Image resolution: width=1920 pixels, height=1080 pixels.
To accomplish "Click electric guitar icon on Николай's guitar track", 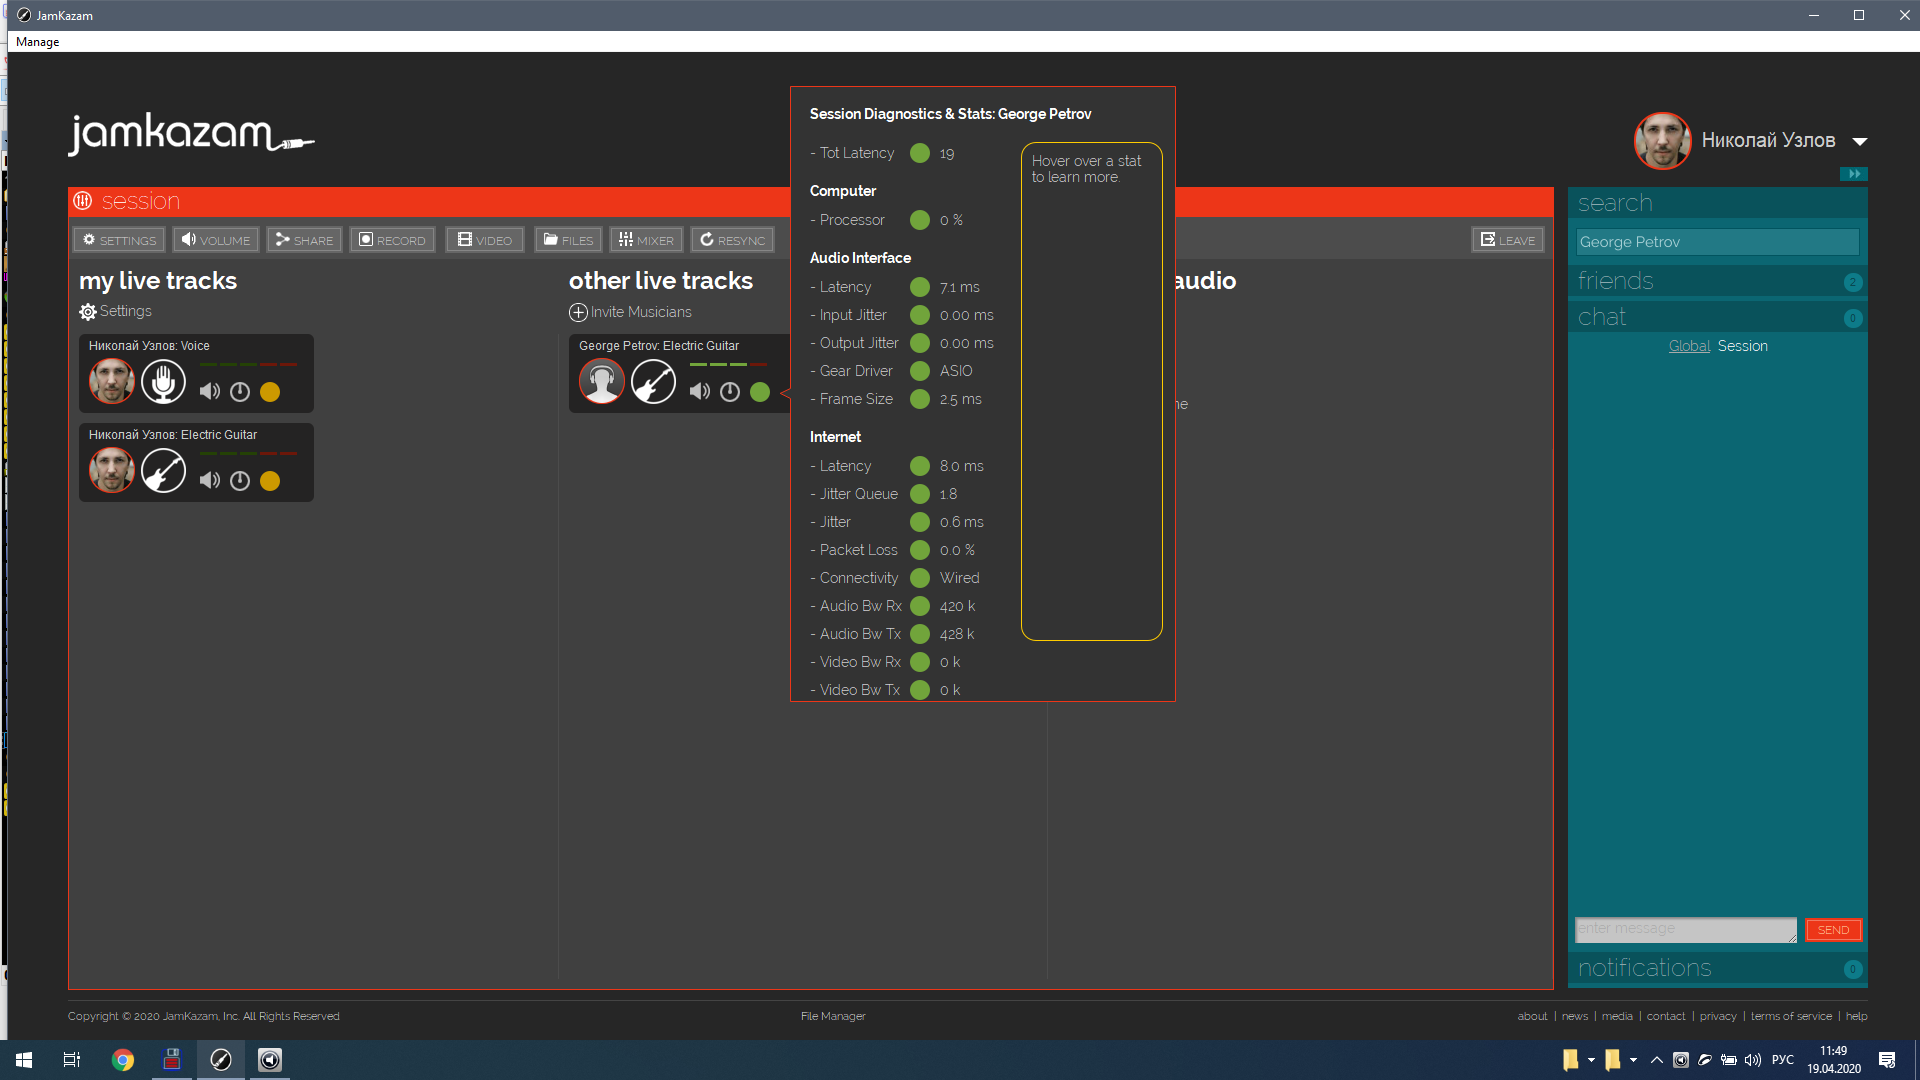I will pos(163,471).
